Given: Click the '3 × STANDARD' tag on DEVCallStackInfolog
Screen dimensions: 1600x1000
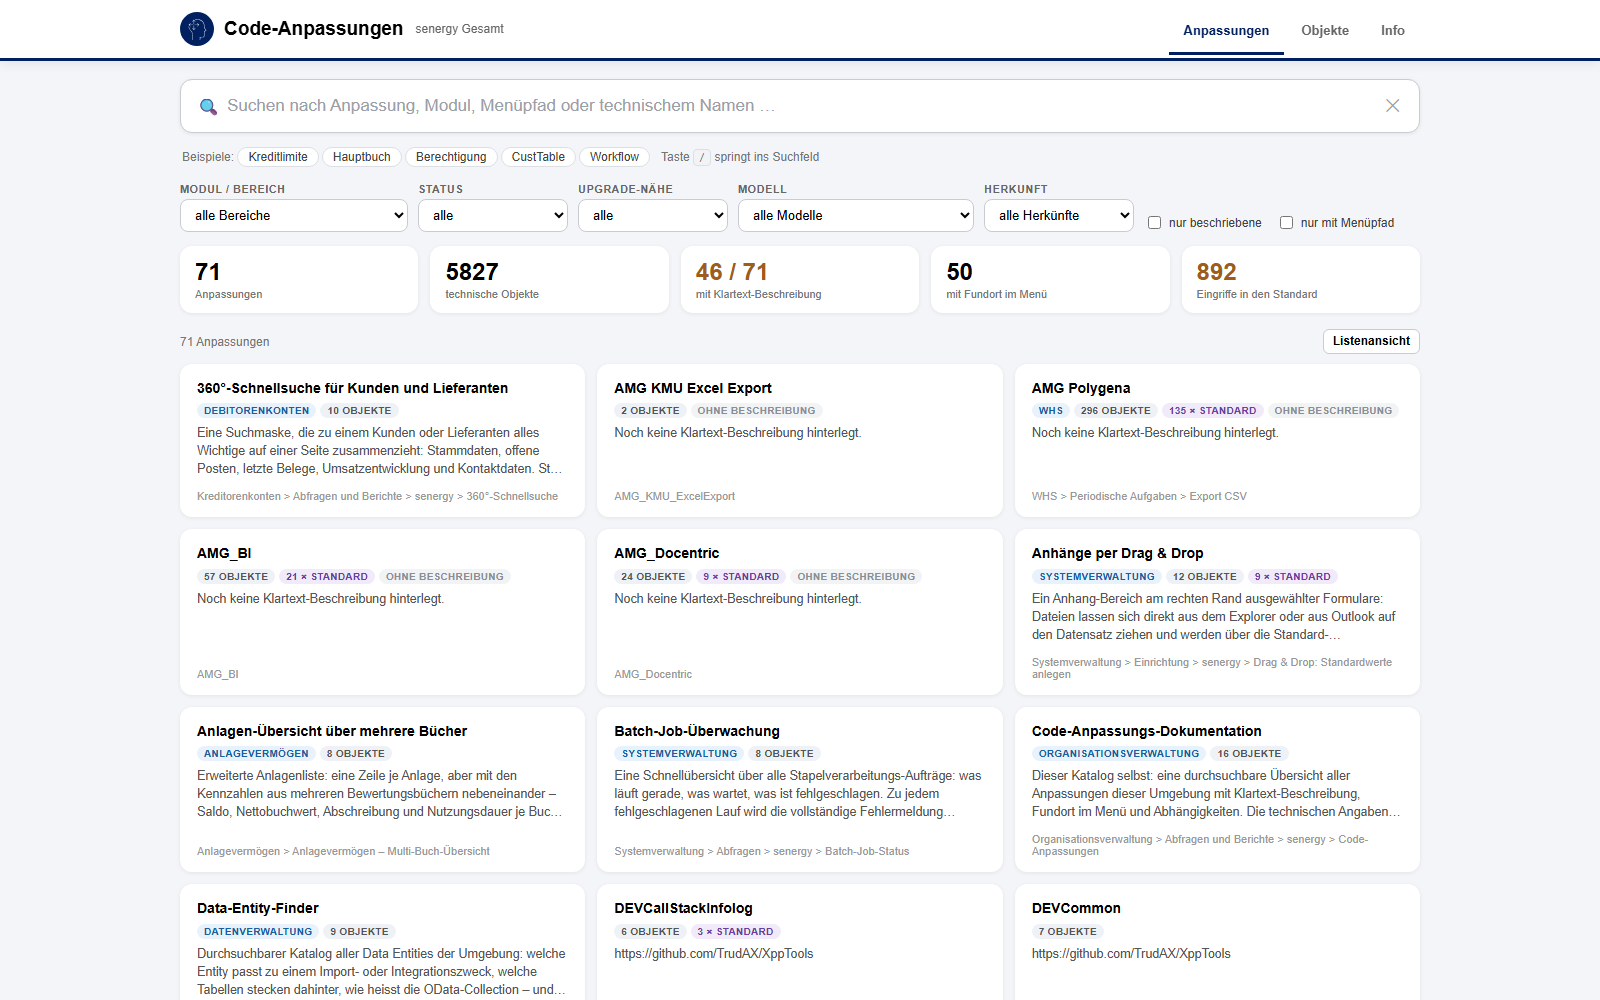Looking at the screenshot, I should pos(735,932).
